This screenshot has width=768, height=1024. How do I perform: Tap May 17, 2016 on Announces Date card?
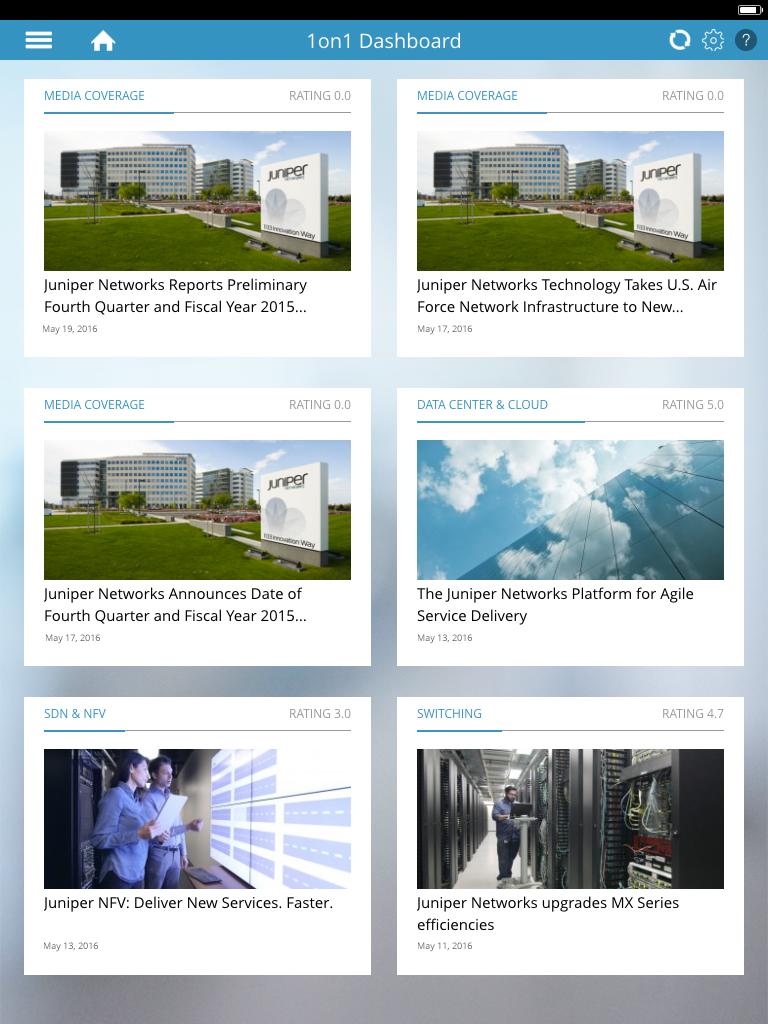coord(72,637)
